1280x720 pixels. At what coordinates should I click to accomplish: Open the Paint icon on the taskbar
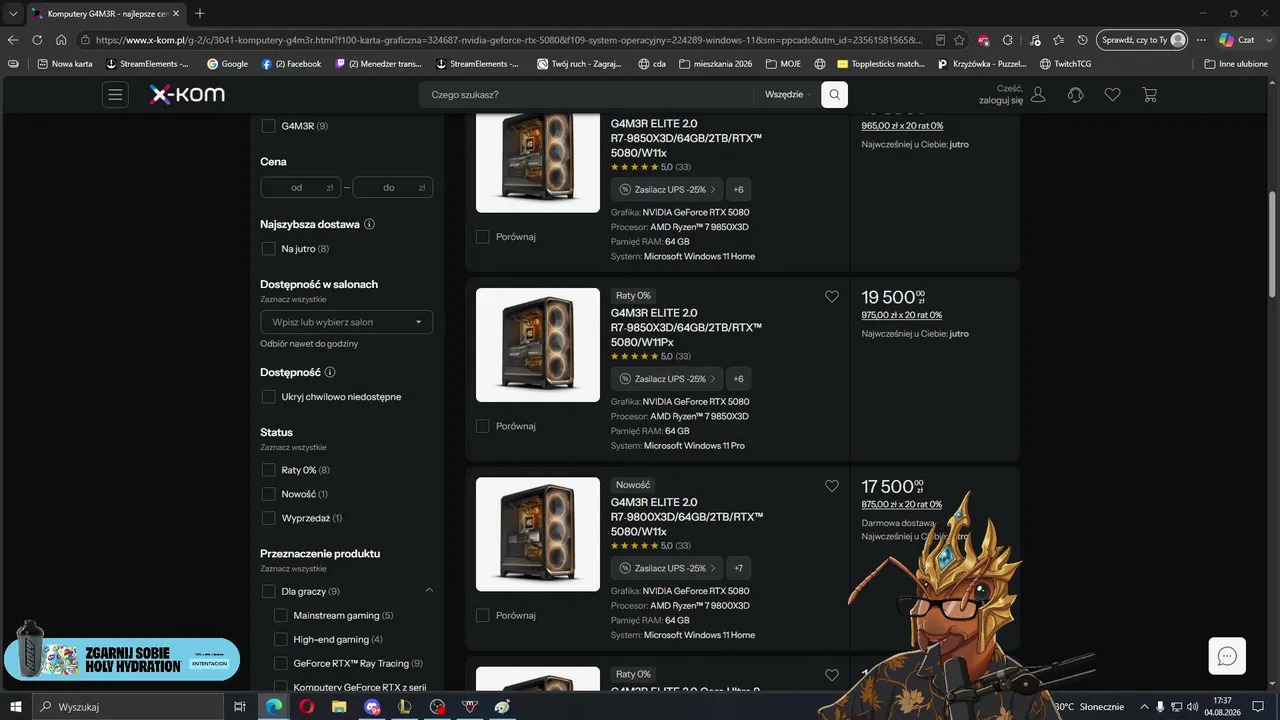pyautogui.click(x=502, y=707)
